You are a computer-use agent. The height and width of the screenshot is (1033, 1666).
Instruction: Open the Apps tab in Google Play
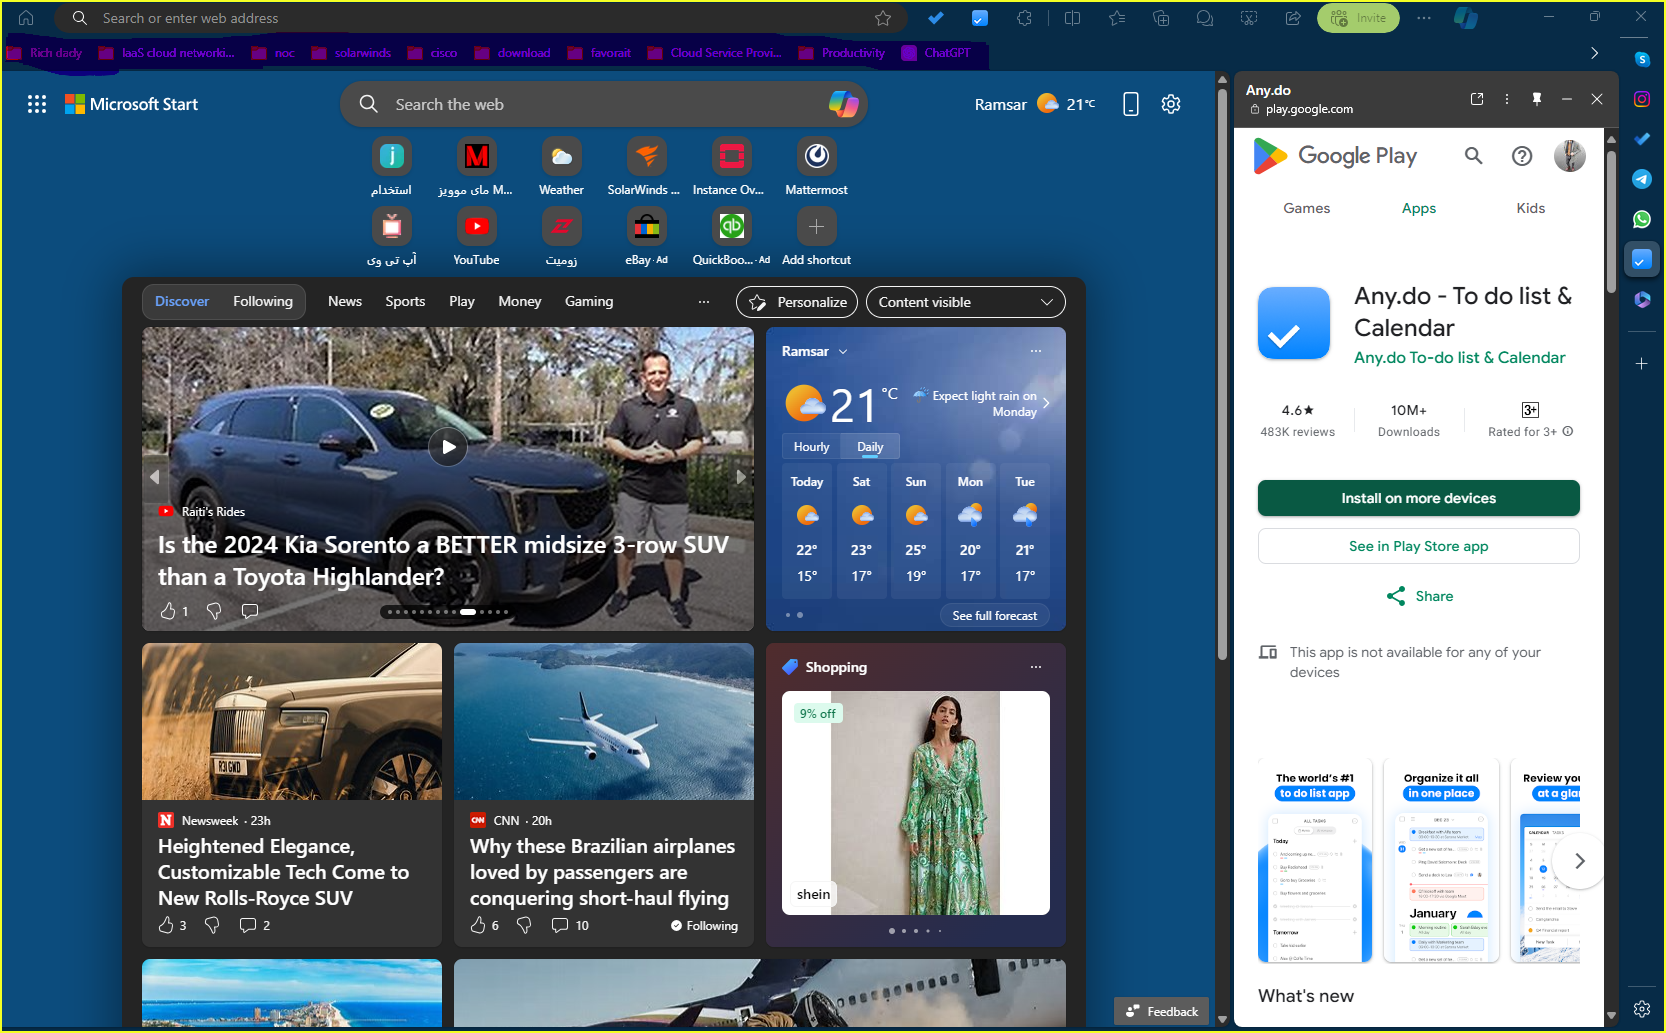point(1418,208)
